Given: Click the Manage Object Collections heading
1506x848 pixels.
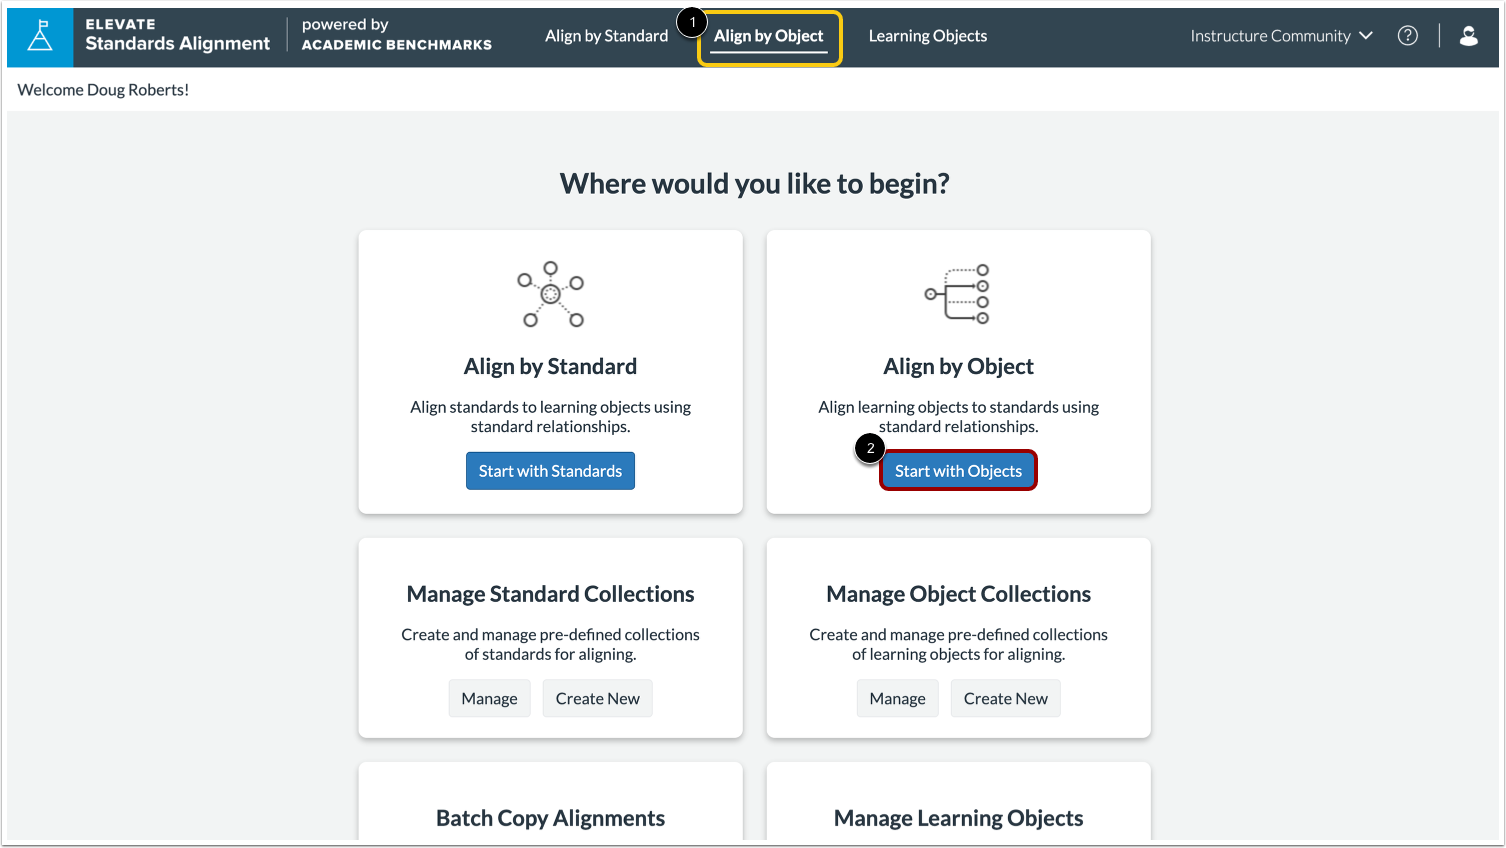Looking at the screenshot, I should click(x=958, y=594).
